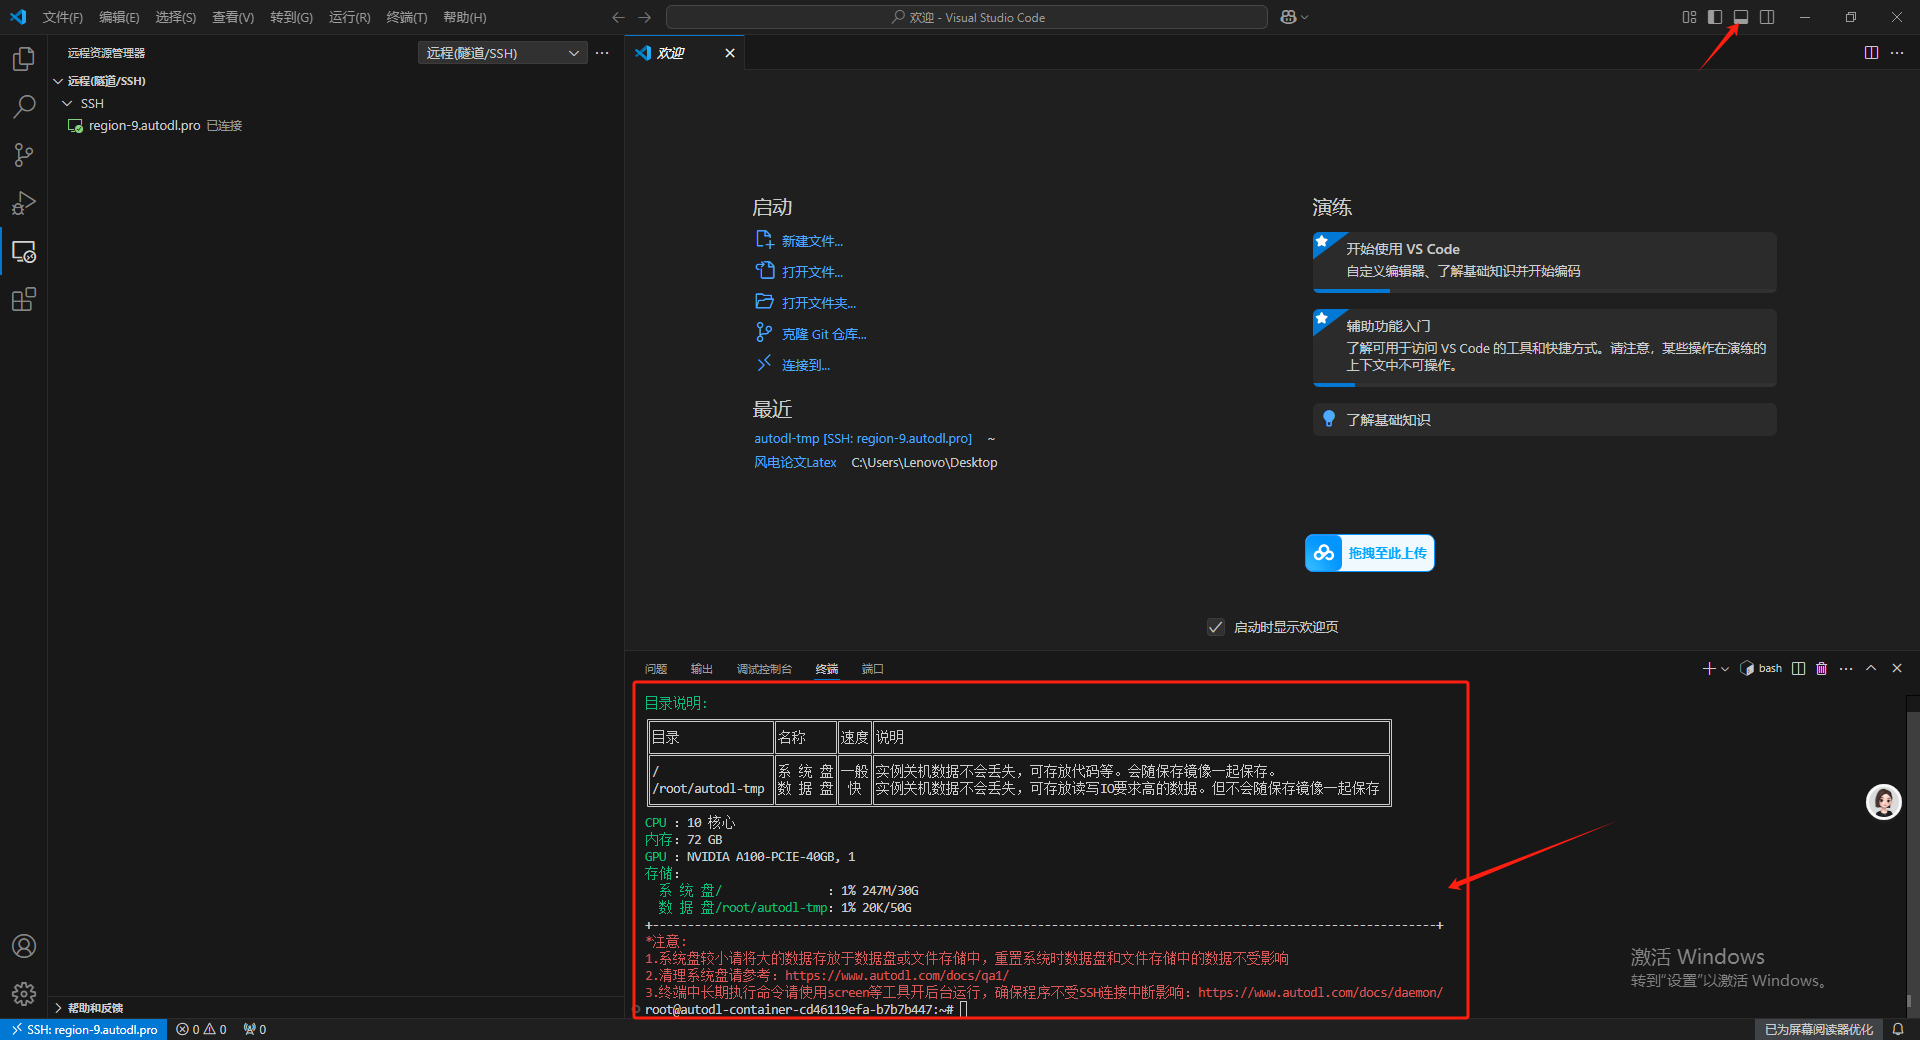Open 辅助功能入门 walkthrough
This screenshot has height=1040, width=1920.
(1544, 348)
